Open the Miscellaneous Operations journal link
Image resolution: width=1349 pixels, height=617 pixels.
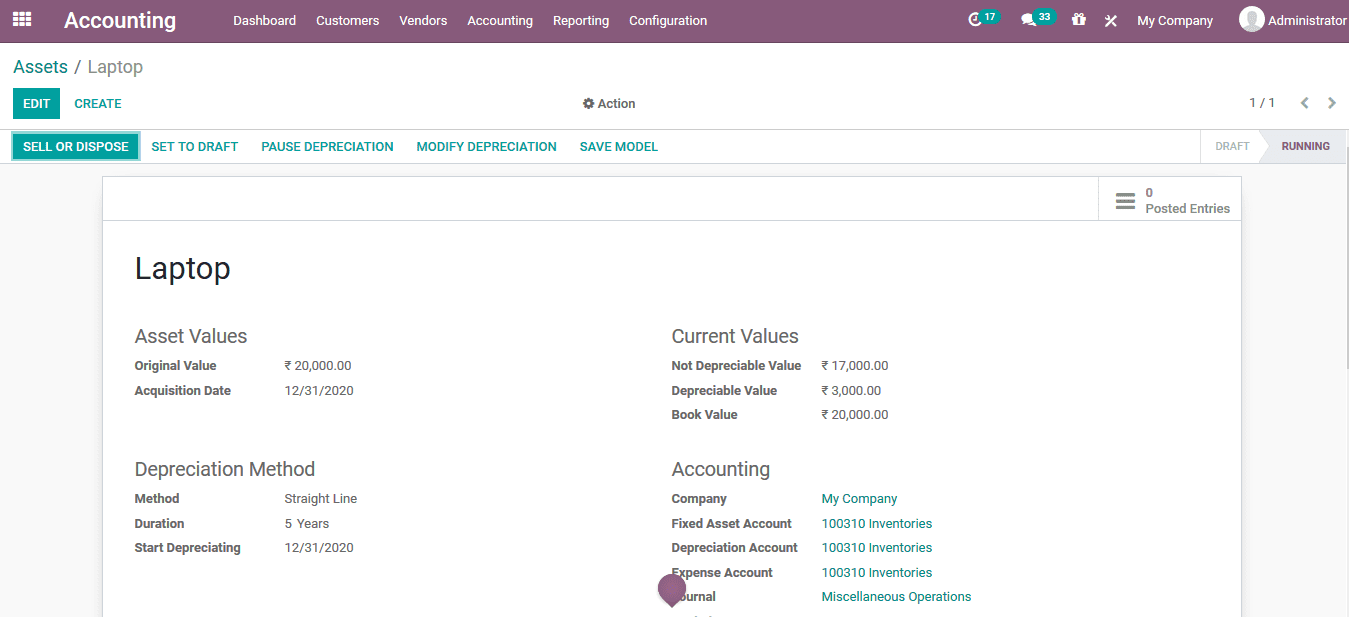point(896,596)
